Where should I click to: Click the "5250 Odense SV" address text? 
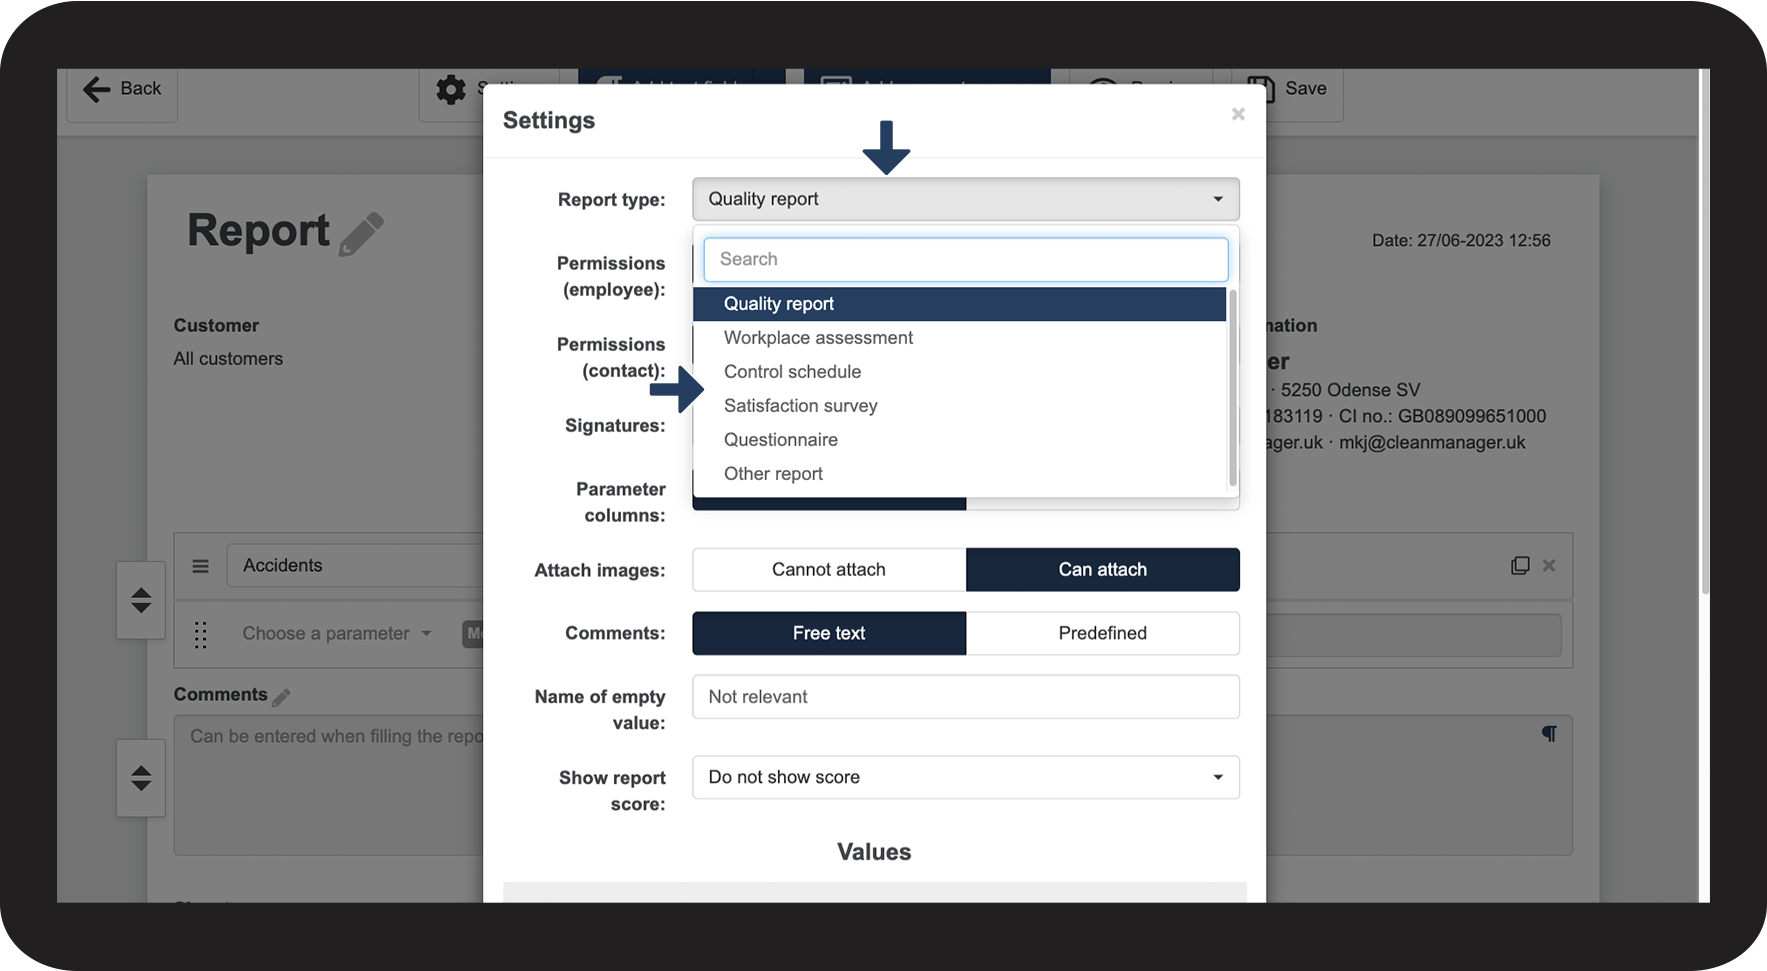(1350, 390)
